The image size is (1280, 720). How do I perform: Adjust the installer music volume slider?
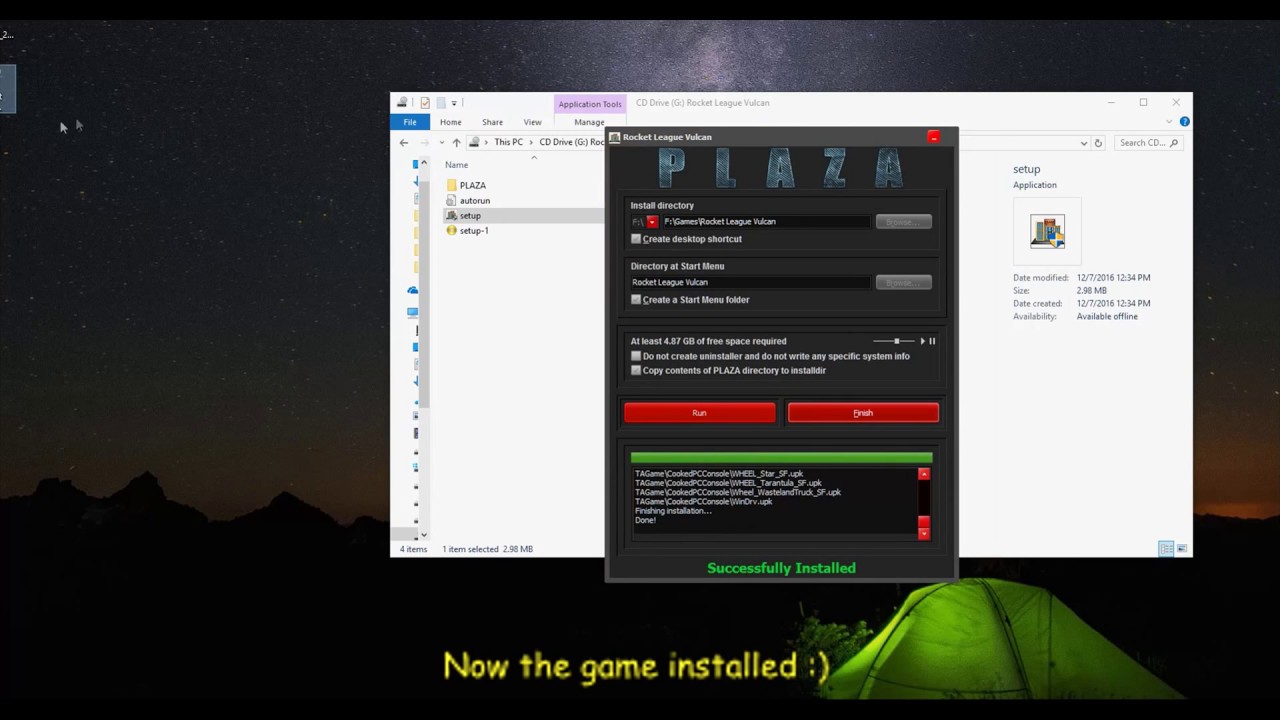point(895,341)
